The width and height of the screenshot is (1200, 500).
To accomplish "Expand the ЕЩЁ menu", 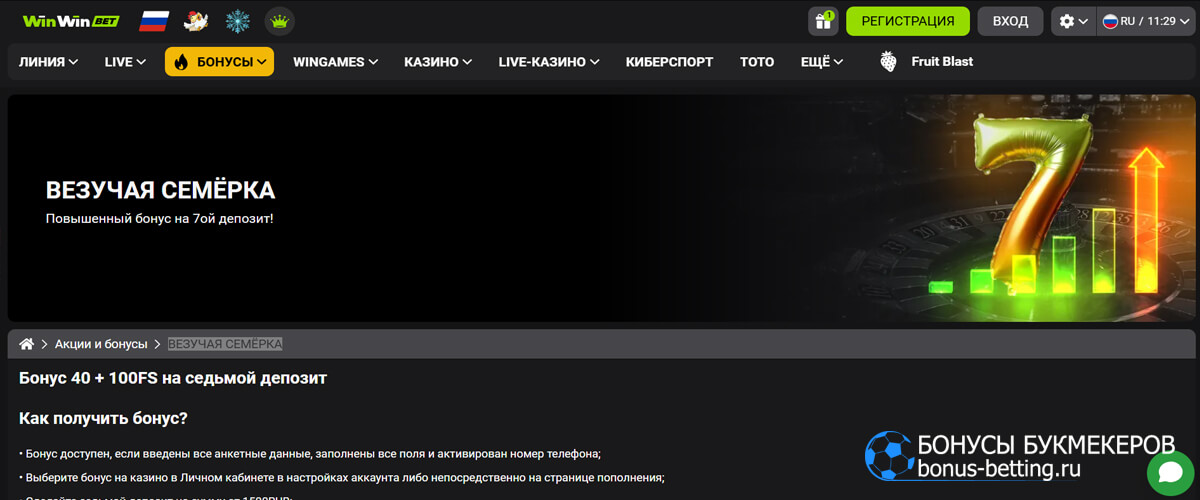I will pos(821,62).
